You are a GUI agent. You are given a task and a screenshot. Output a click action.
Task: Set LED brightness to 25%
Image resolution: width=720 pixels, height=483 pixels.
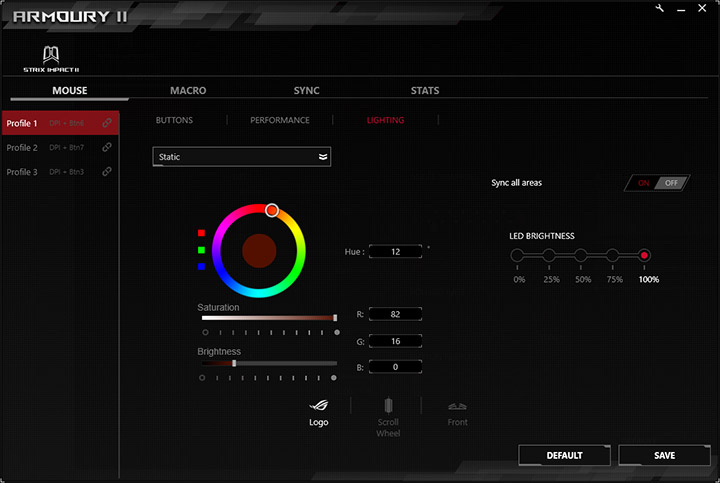click(549, 255)
